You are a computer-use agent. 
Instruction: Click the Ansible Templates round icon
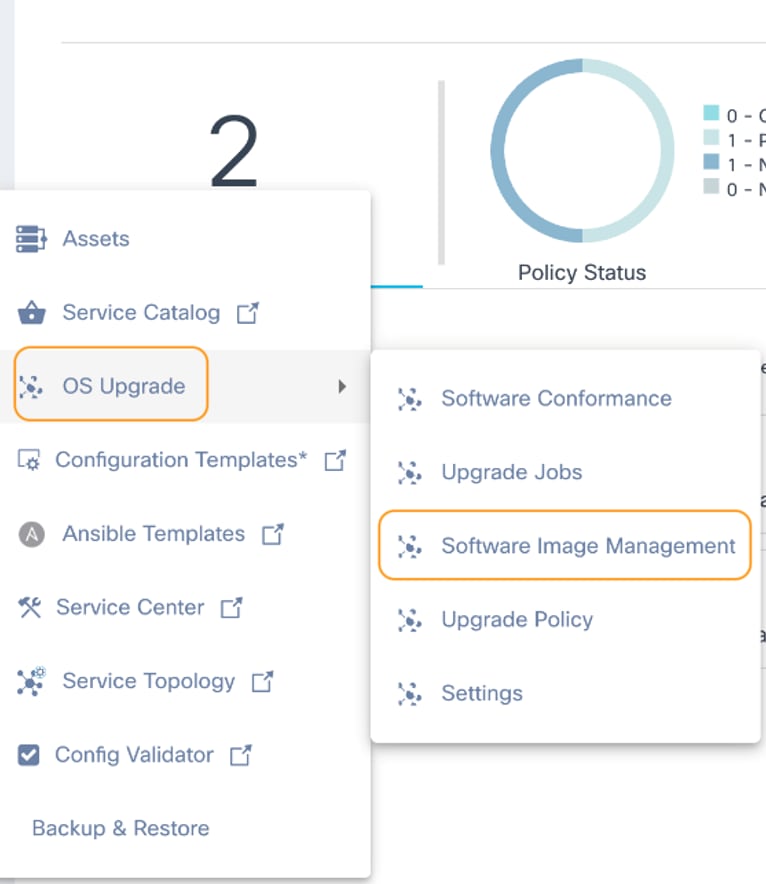(32, 534)
